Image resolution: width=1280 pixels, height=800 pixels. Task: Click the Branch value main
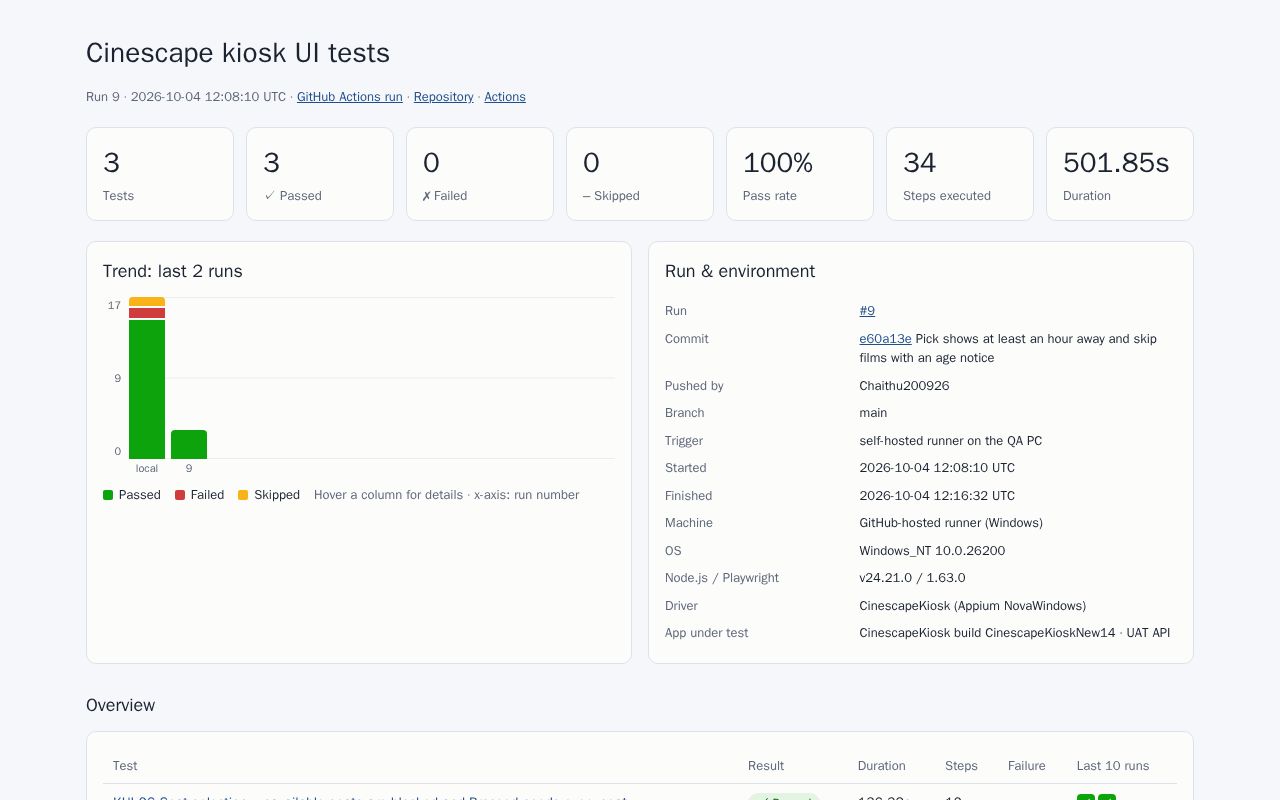click(x=873, y=413)
